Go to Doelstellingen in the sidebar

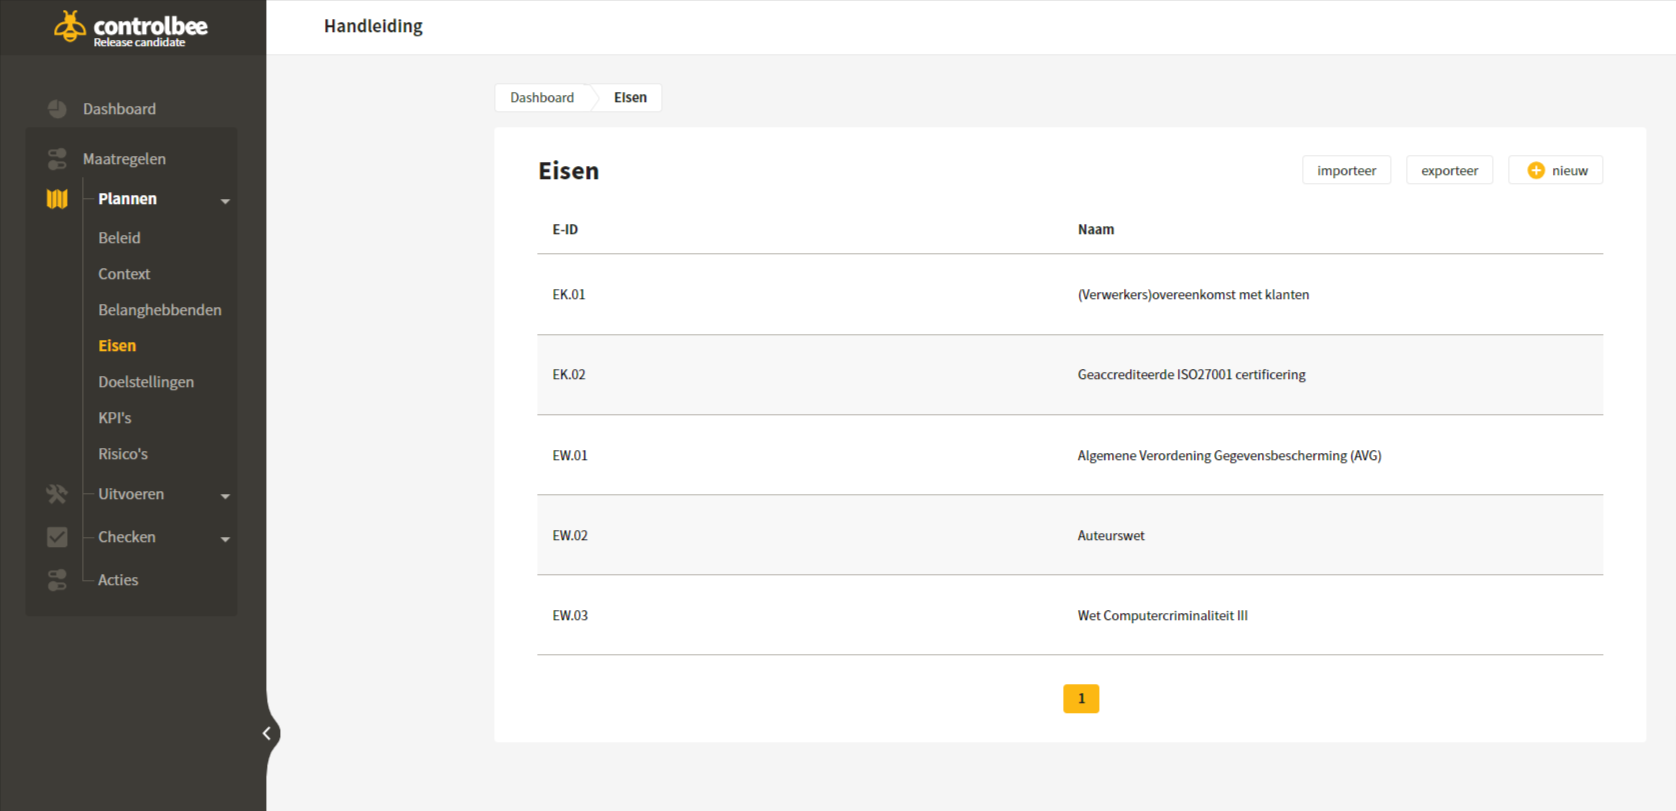point(146,382)
